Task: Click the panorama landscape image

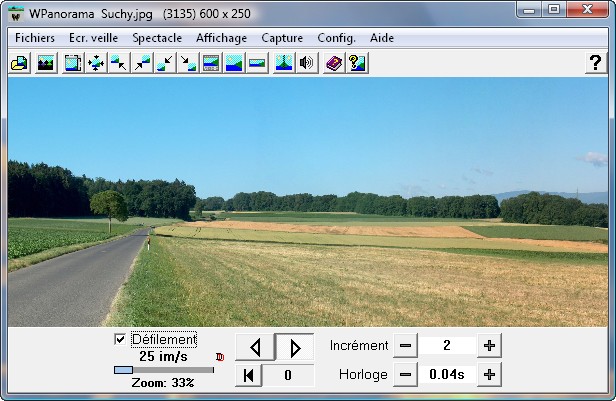Action: pos(308,202)
